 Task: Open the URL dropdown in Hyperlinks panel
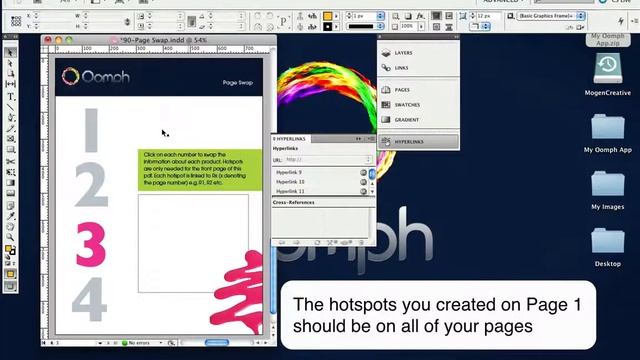click(369, 160)
